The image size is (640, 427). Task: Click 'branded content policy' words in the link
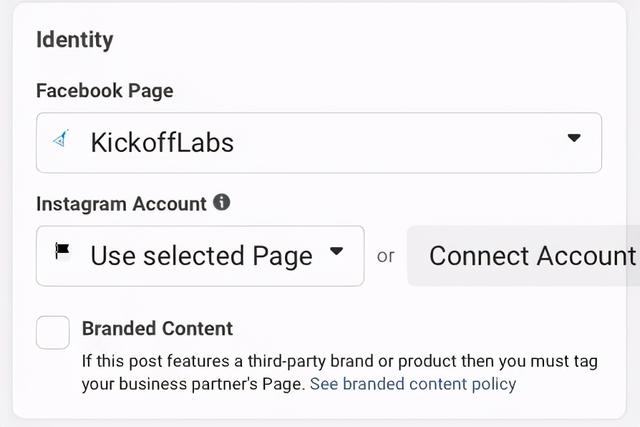(x=430, y=384)
